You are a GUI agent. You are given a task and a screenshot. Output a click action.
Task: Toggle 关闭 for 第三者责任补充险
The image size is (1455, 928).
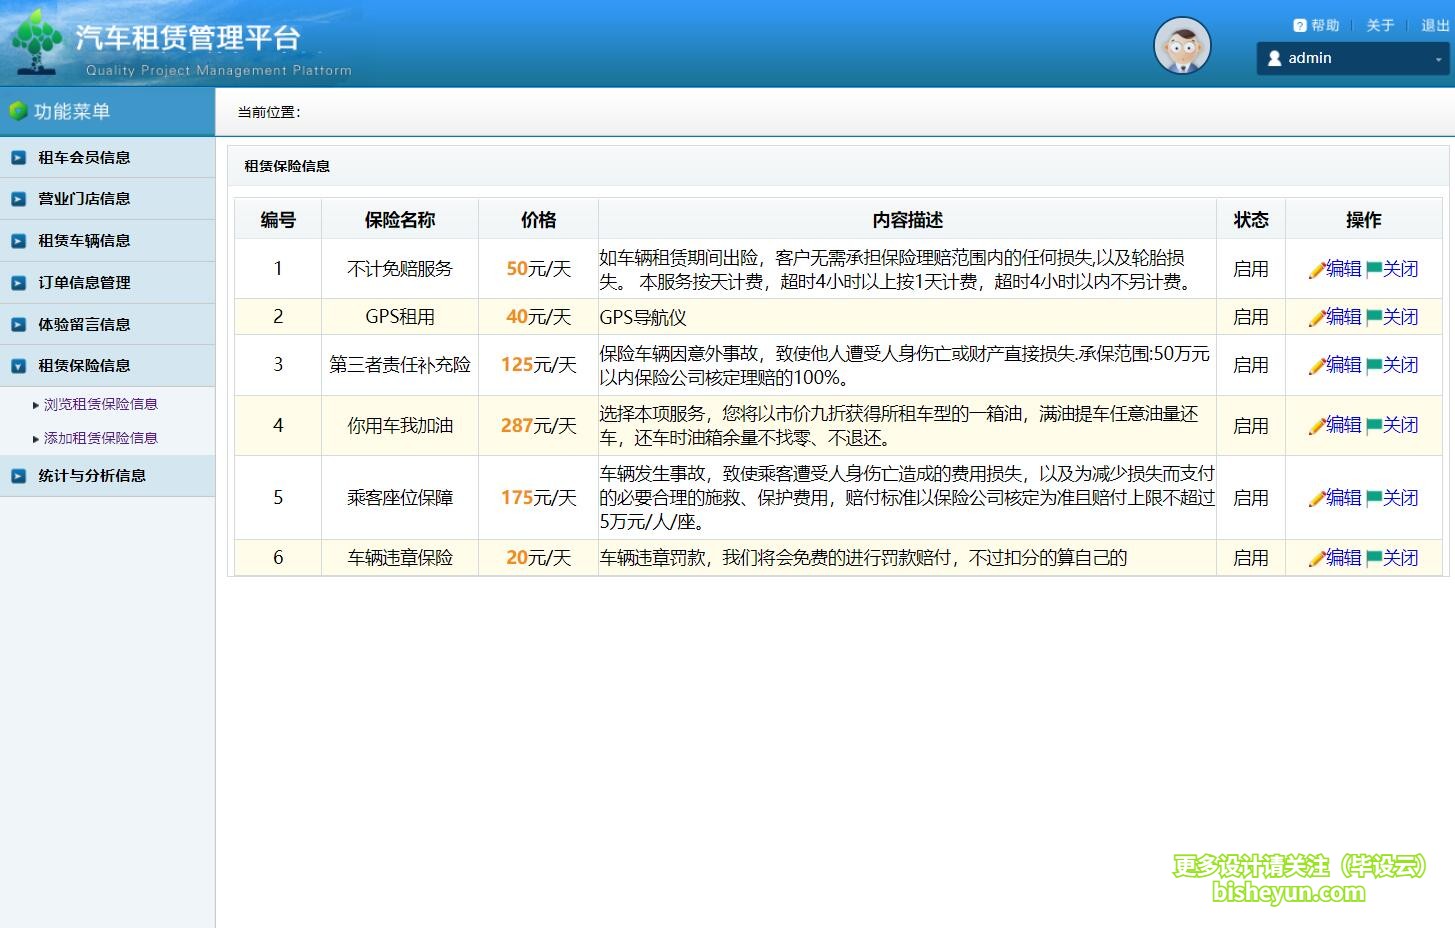1401,365
